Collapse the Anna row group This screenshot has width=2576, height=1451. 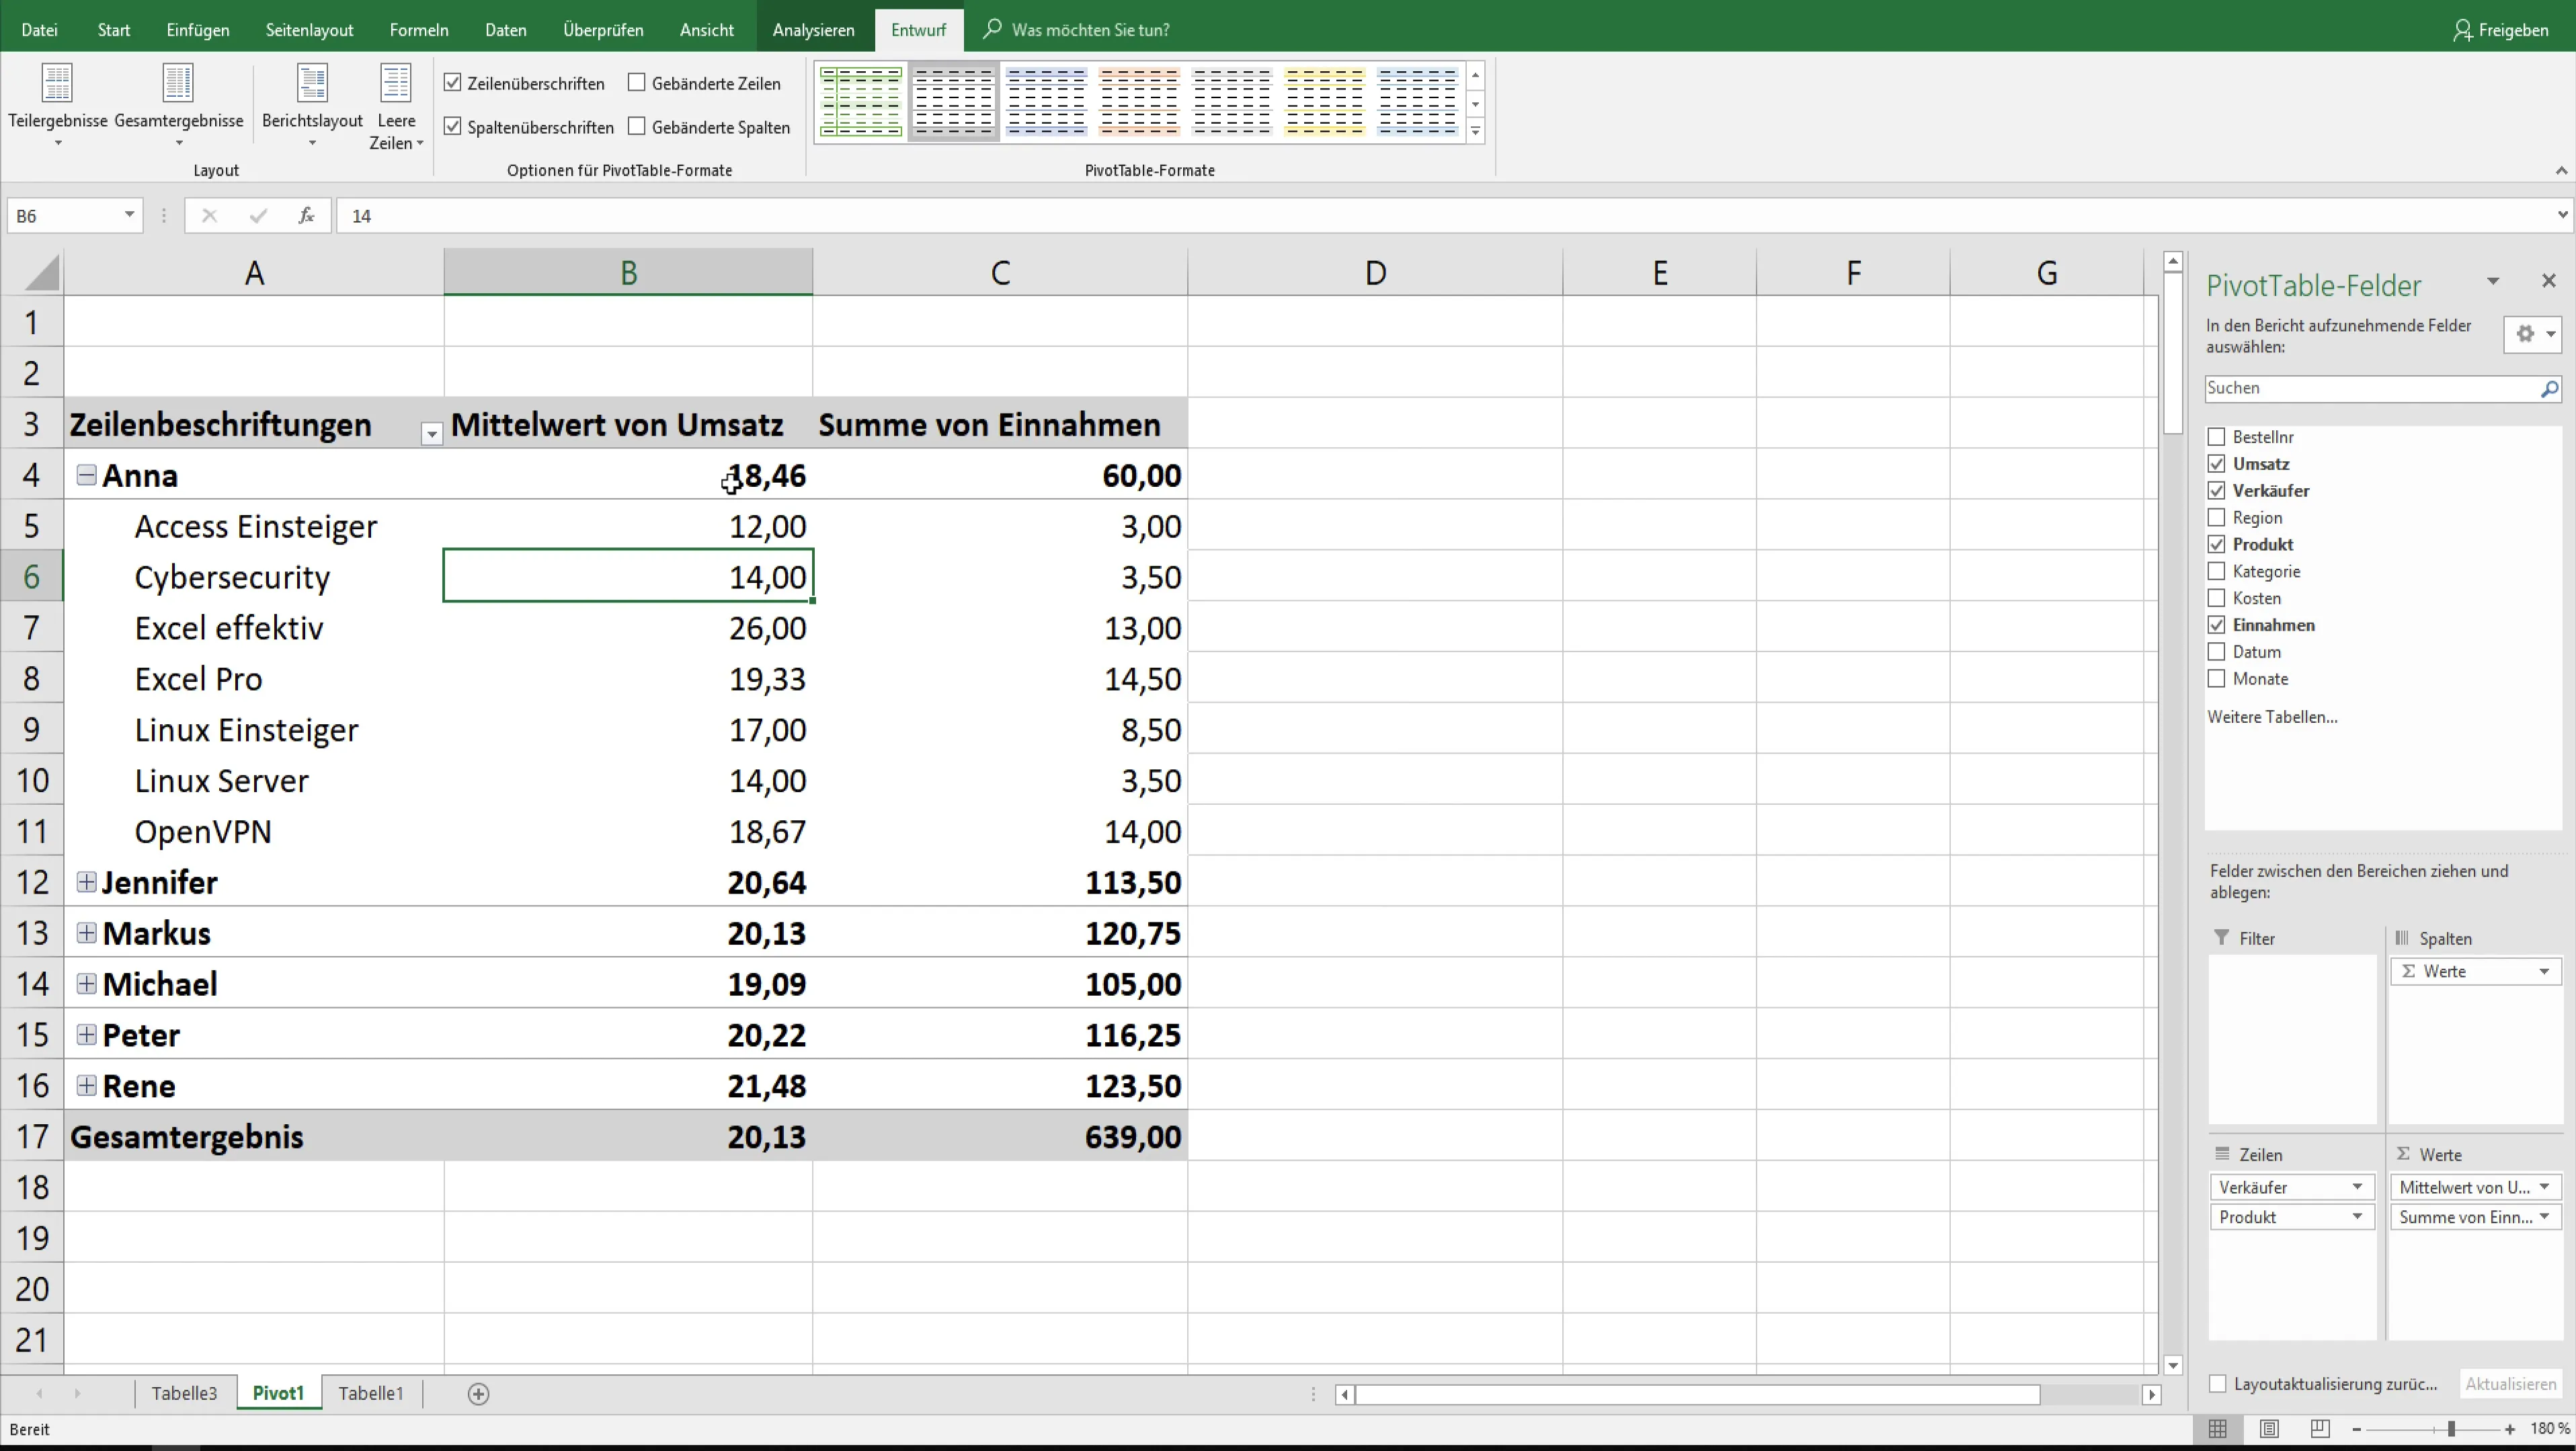click(x=87, y=475)
